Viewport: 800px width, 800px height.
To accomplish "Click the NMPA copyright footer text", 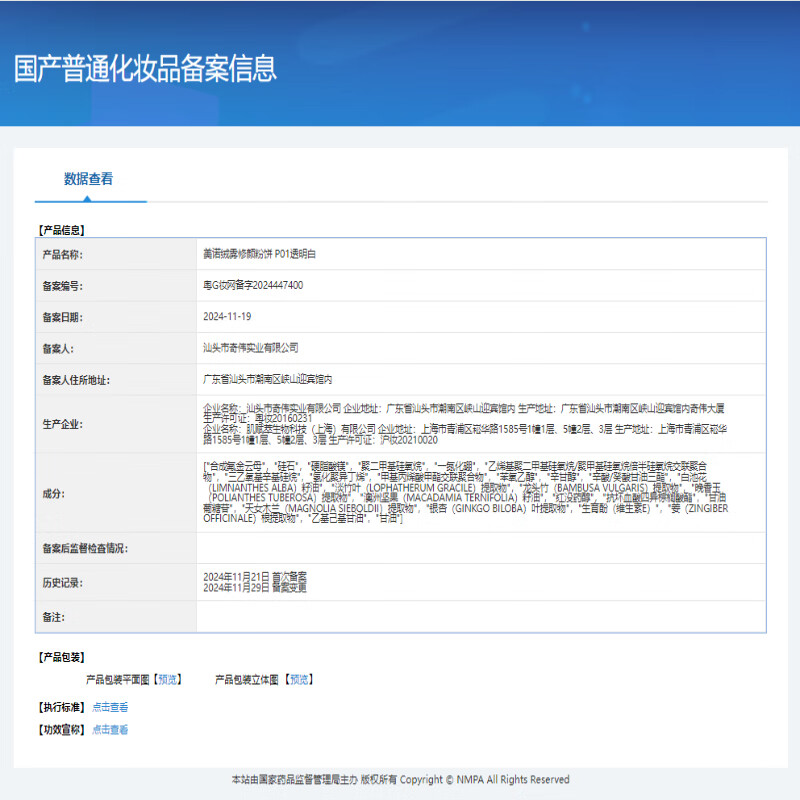I will (x=401, y=780).
